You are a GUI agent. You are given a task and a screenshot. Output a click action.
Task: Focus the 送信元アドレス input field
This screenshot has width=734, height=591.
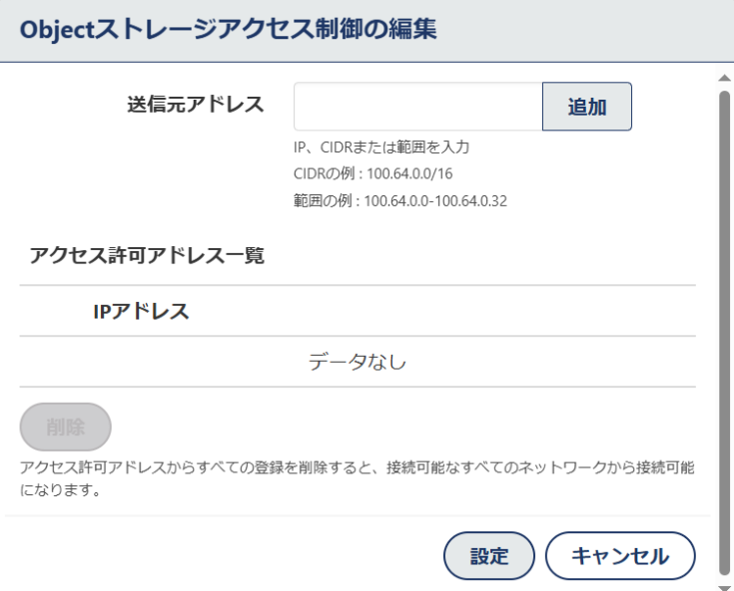pos(418,107)
